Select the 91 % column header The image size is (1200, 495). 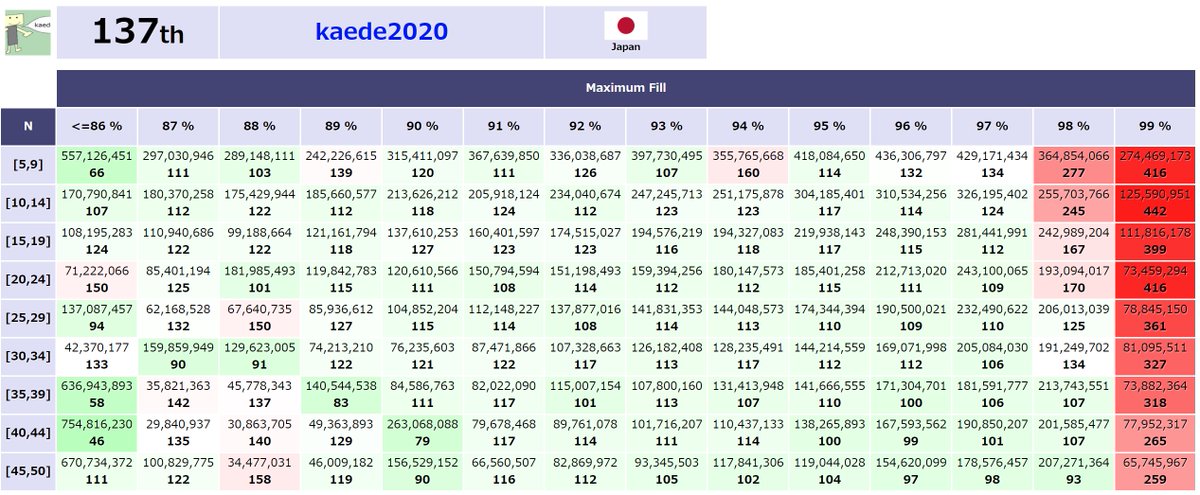[x=504, y=126]
